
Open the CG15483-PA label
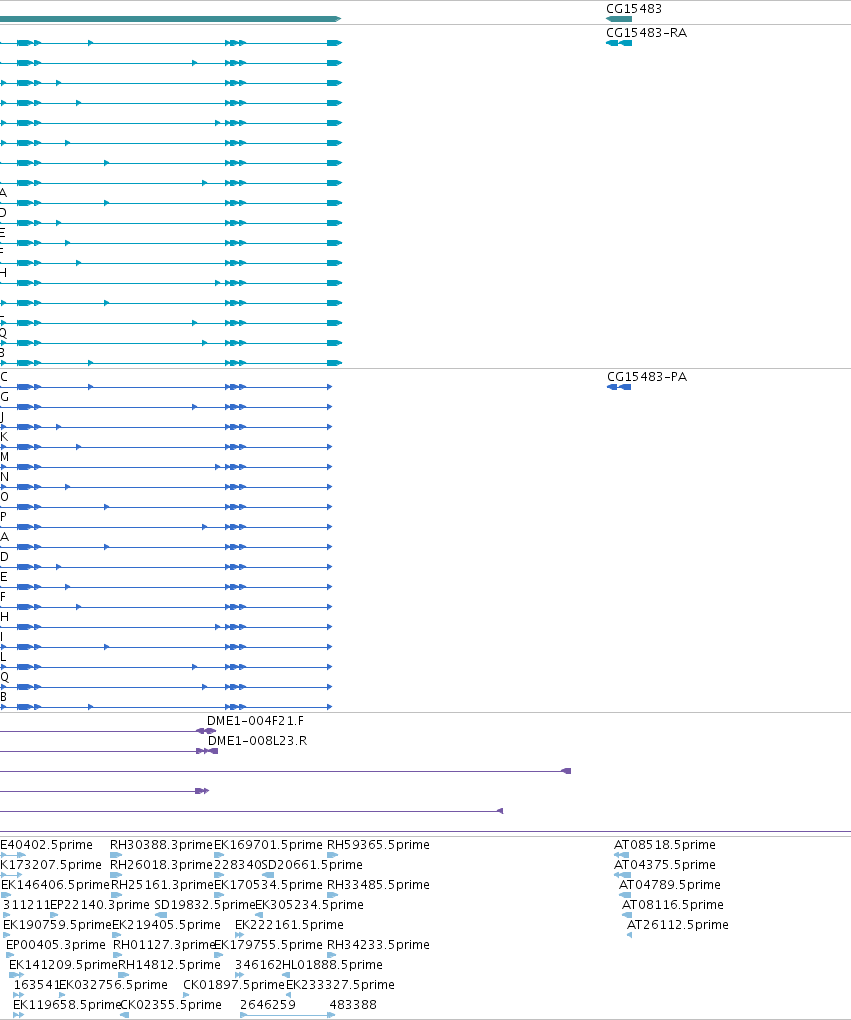point(647,377)
